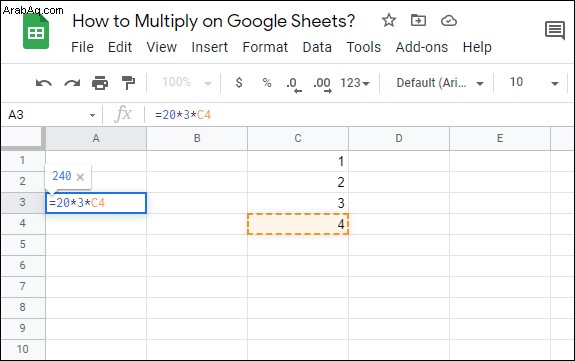Click the Redo arrow icon

coord(72,83)
